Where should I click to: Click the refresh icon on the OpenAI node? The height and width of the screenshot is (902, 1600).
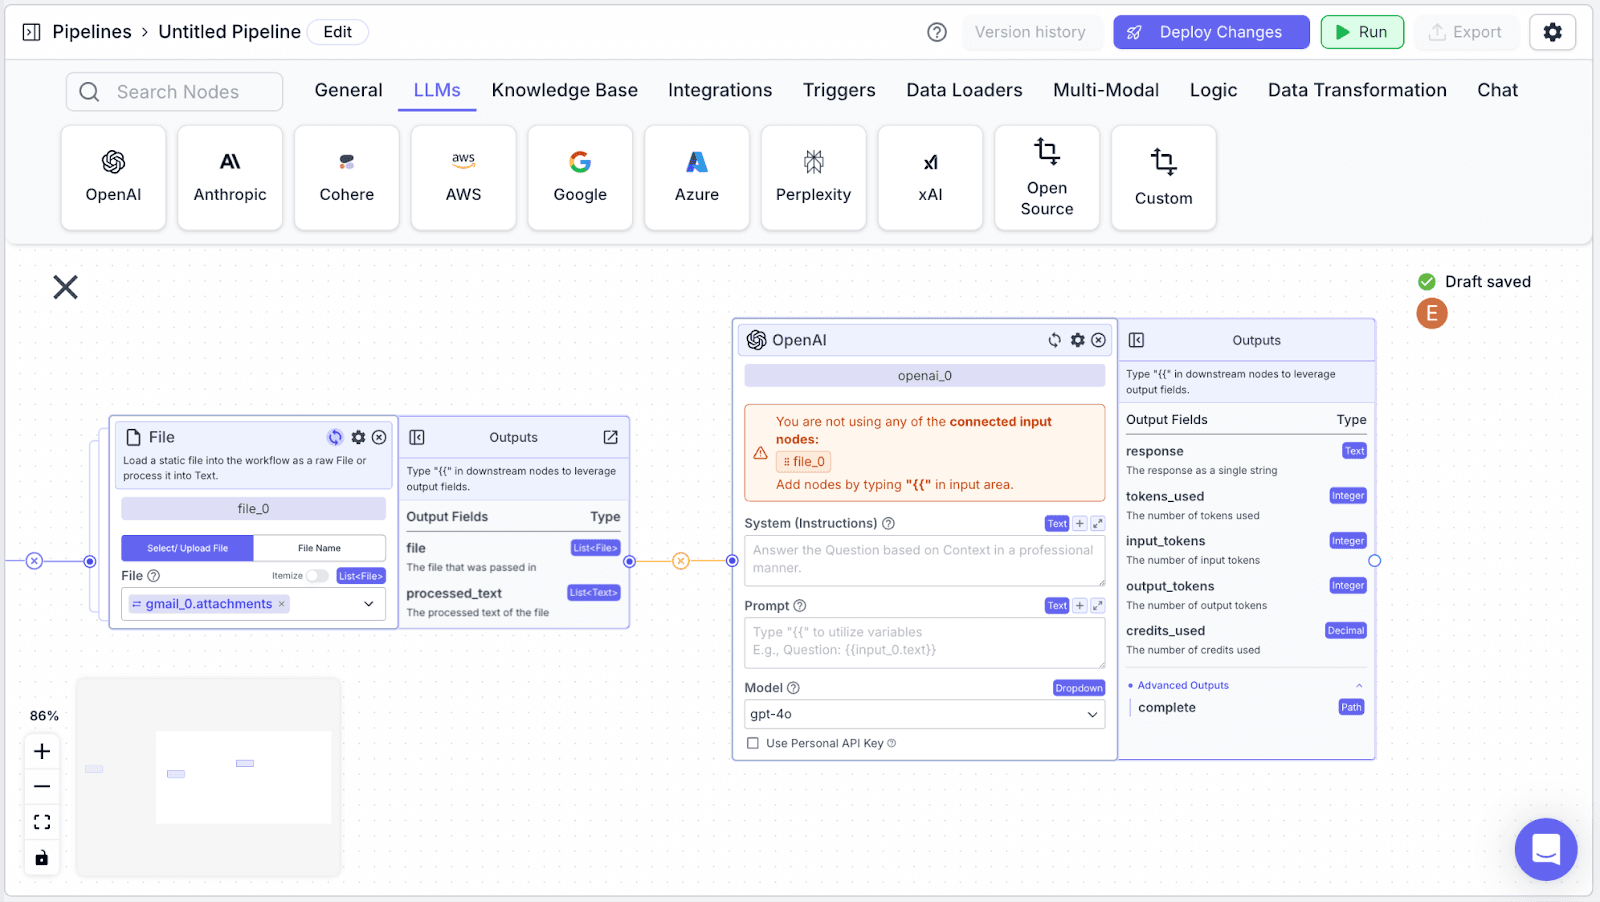pos(1054,340)
